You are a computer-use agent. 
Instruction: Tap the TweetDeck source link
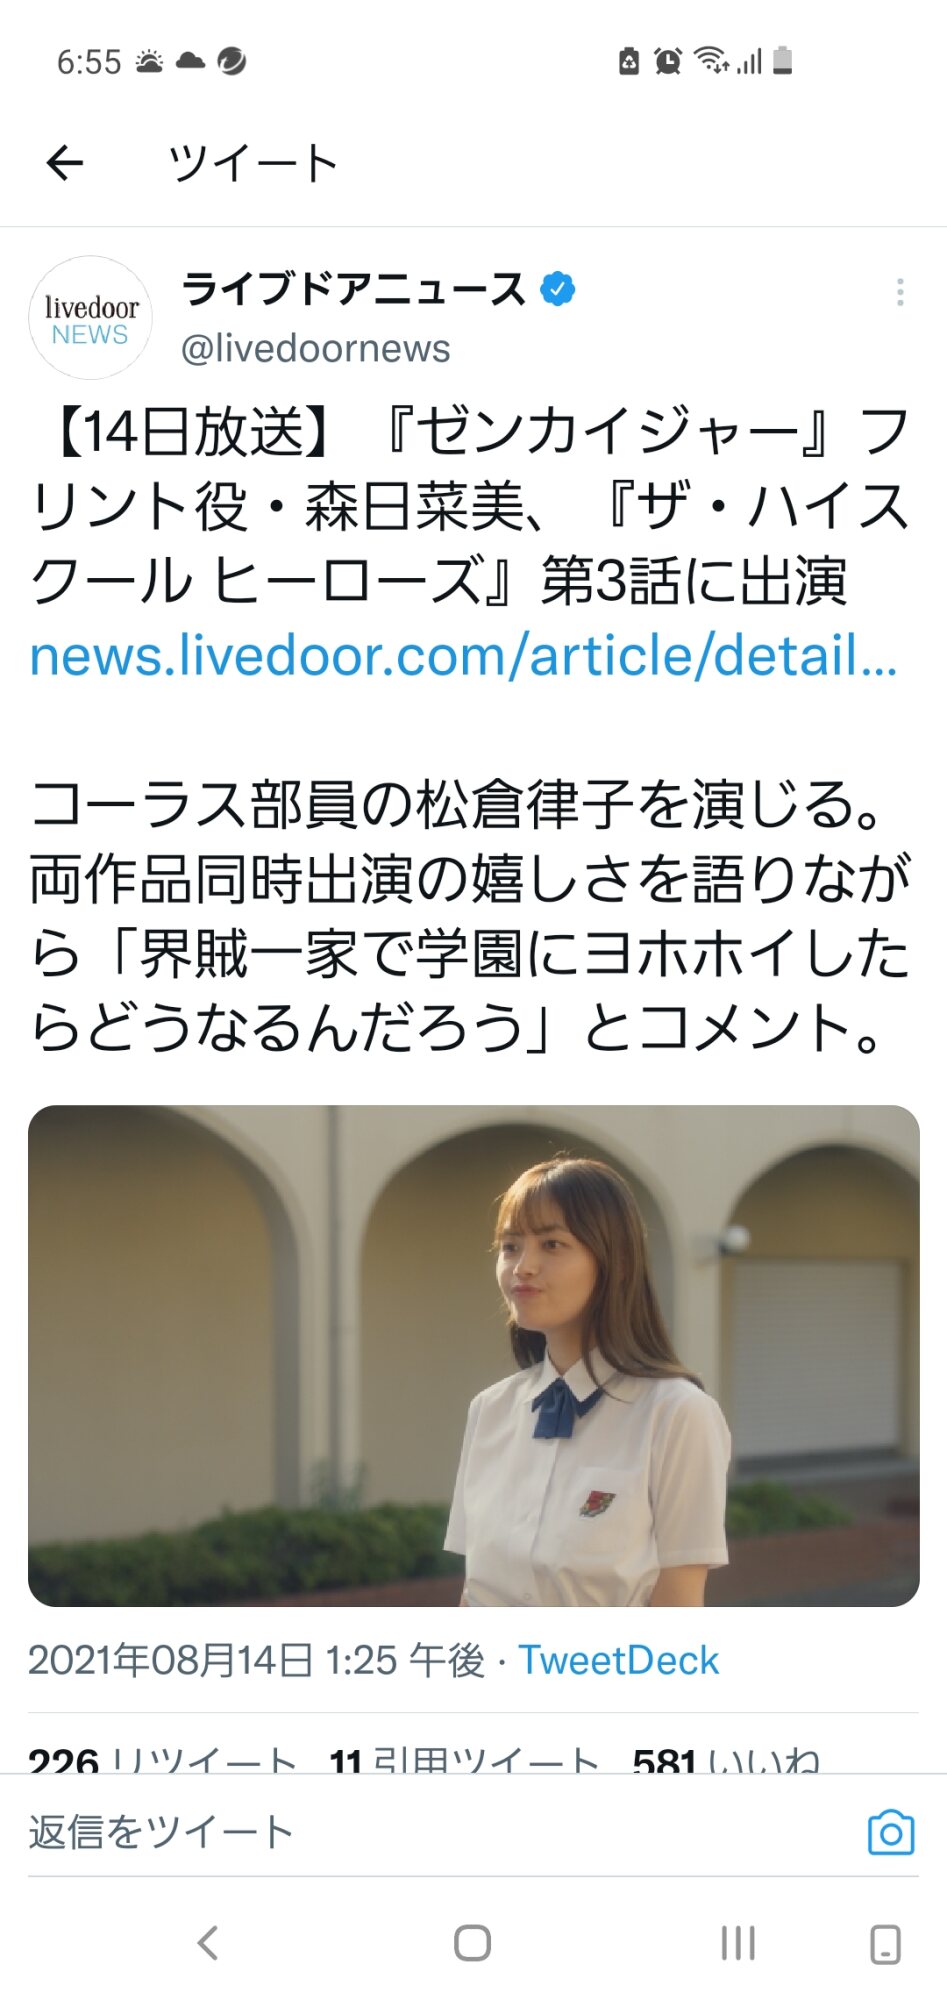(618, 1661)
